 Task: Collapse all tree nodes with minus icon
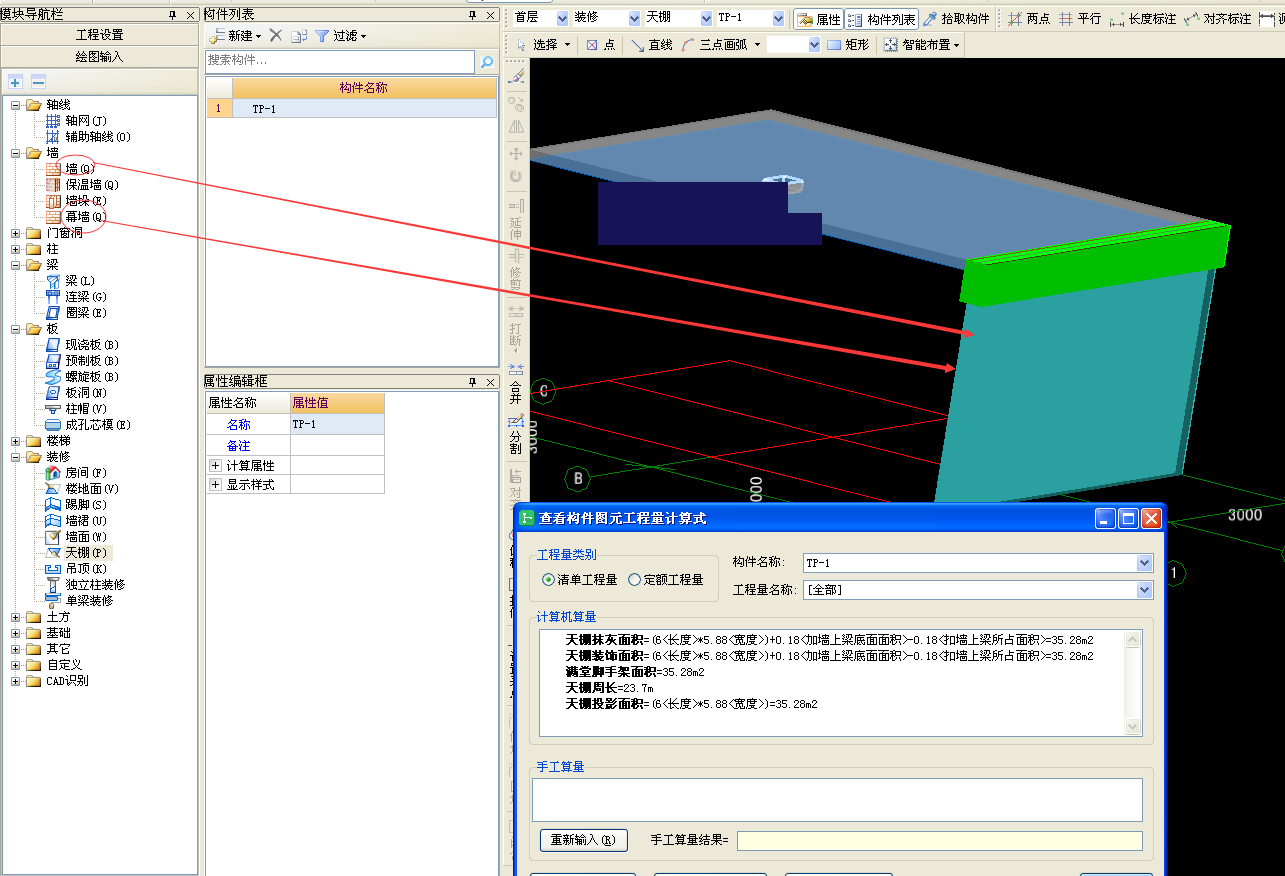[38, 82]
